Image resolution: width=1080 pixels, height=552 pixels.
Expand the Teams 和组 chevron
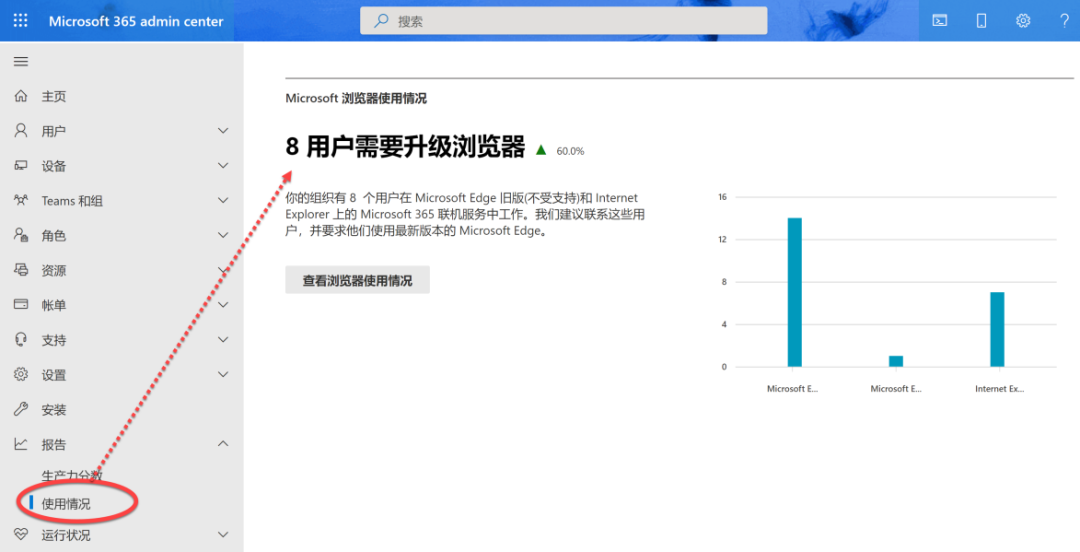tap(222, 201)
